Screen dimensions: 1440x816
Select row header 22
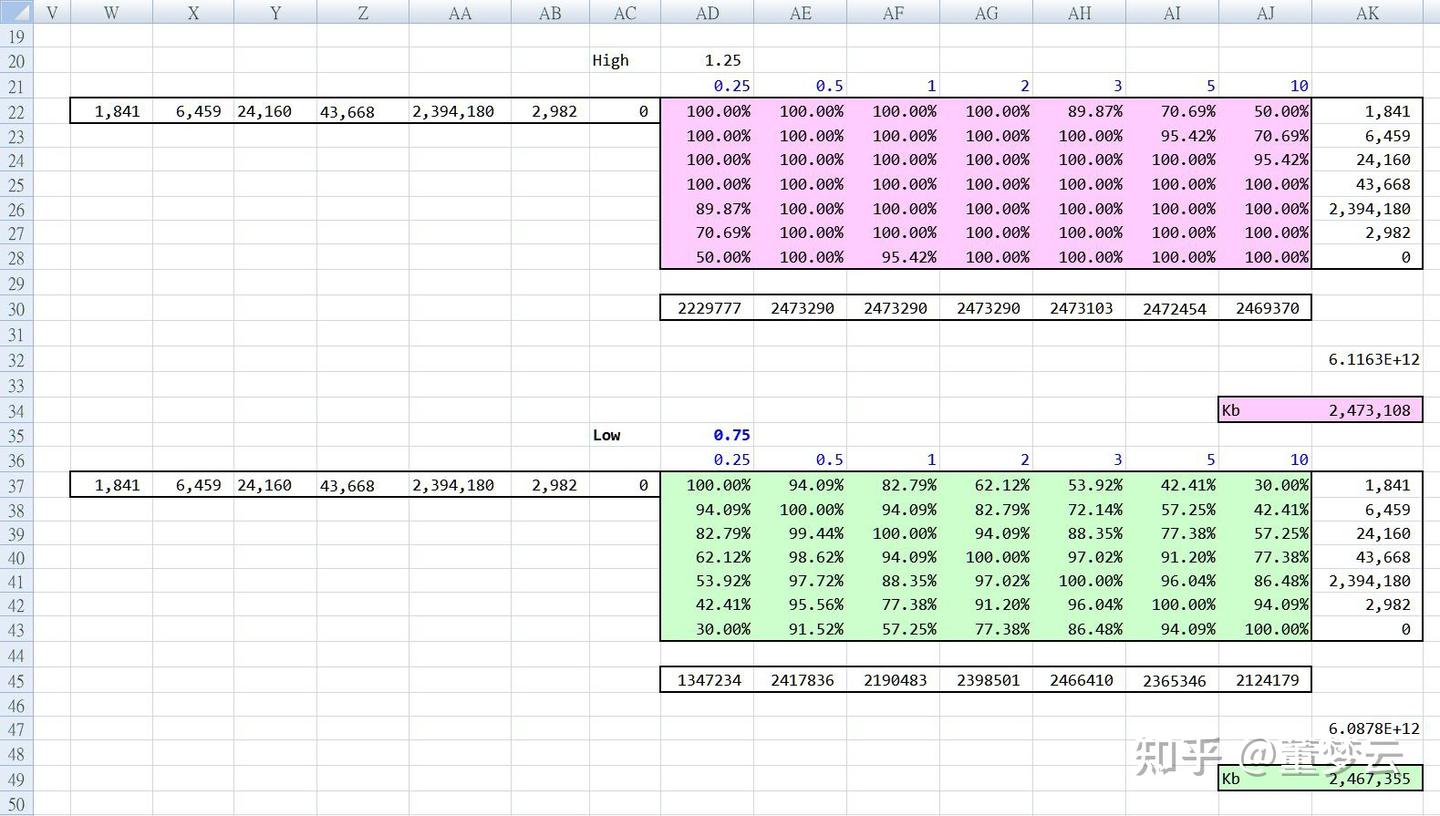click(x=16, y=111)
